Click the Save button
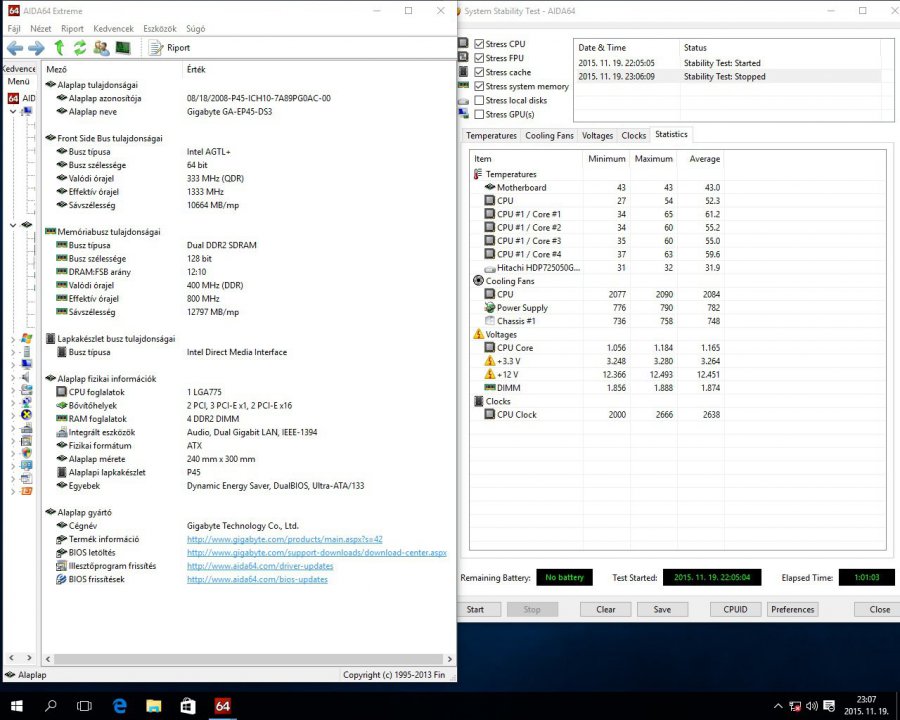The width and height of the screenshot is (900, 720). (662, 609)
